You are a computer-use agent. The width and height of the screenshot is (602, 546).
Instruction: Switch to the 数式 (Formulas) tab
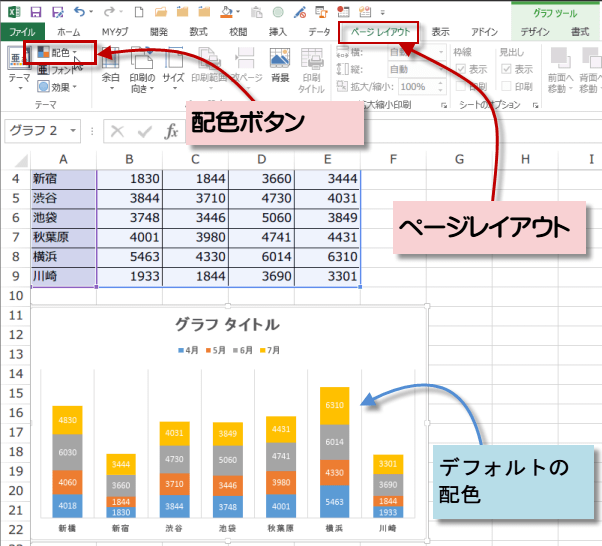point(198,32)
